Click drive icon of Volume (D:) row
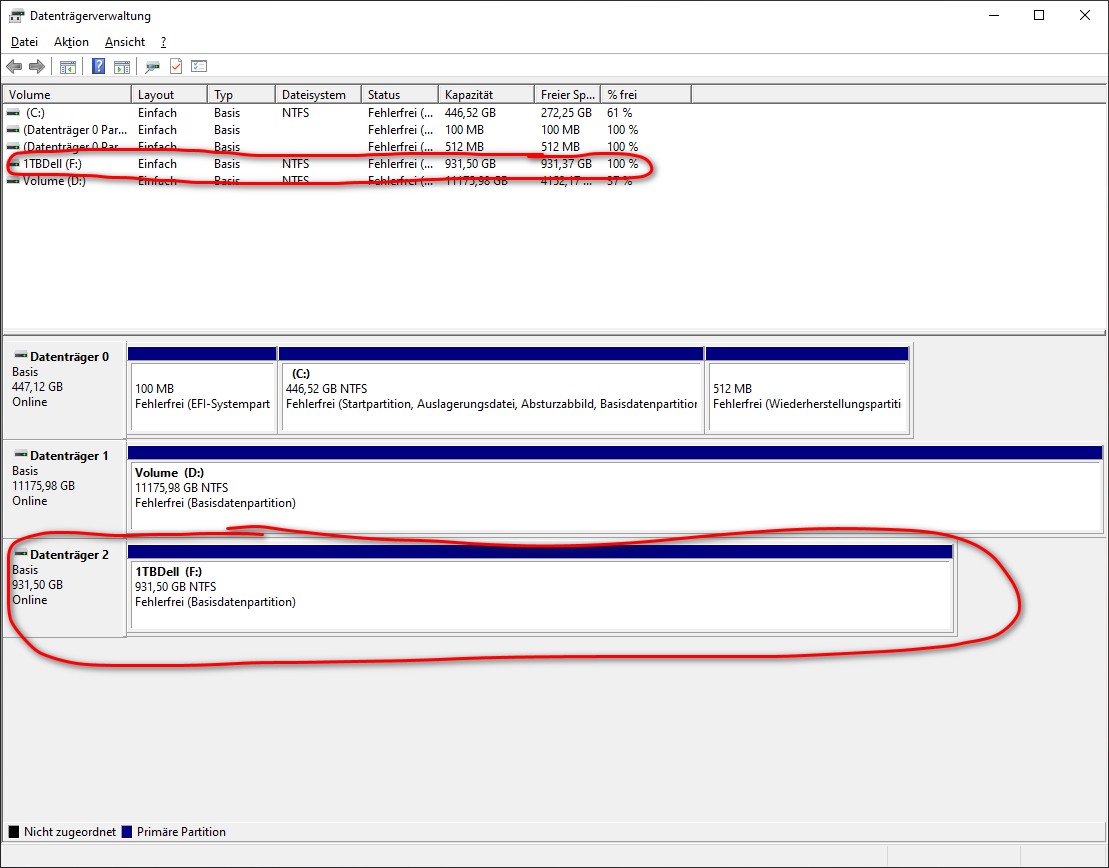 [x=13, y=181]
